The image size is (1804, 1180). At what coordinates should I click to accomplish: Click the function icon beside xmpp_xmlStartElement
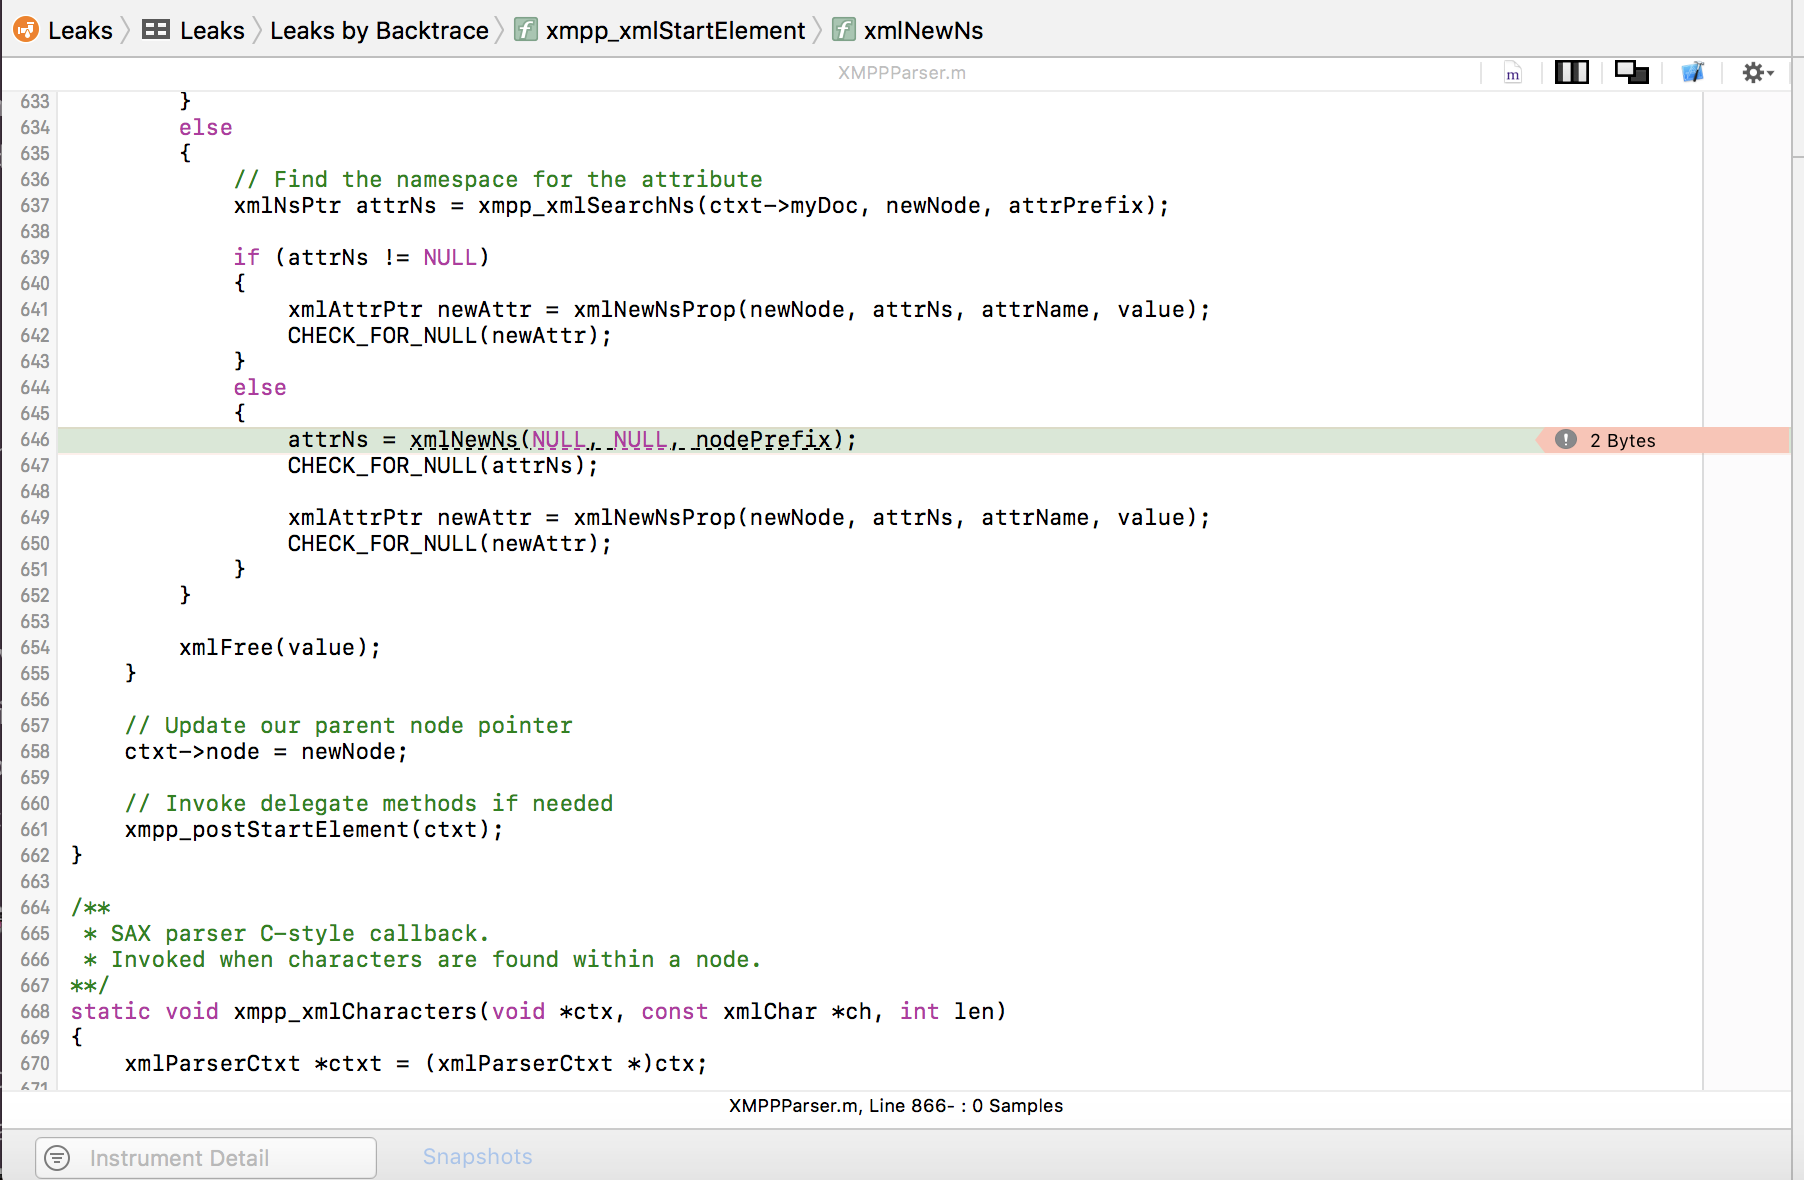click(x=526, y=30)
